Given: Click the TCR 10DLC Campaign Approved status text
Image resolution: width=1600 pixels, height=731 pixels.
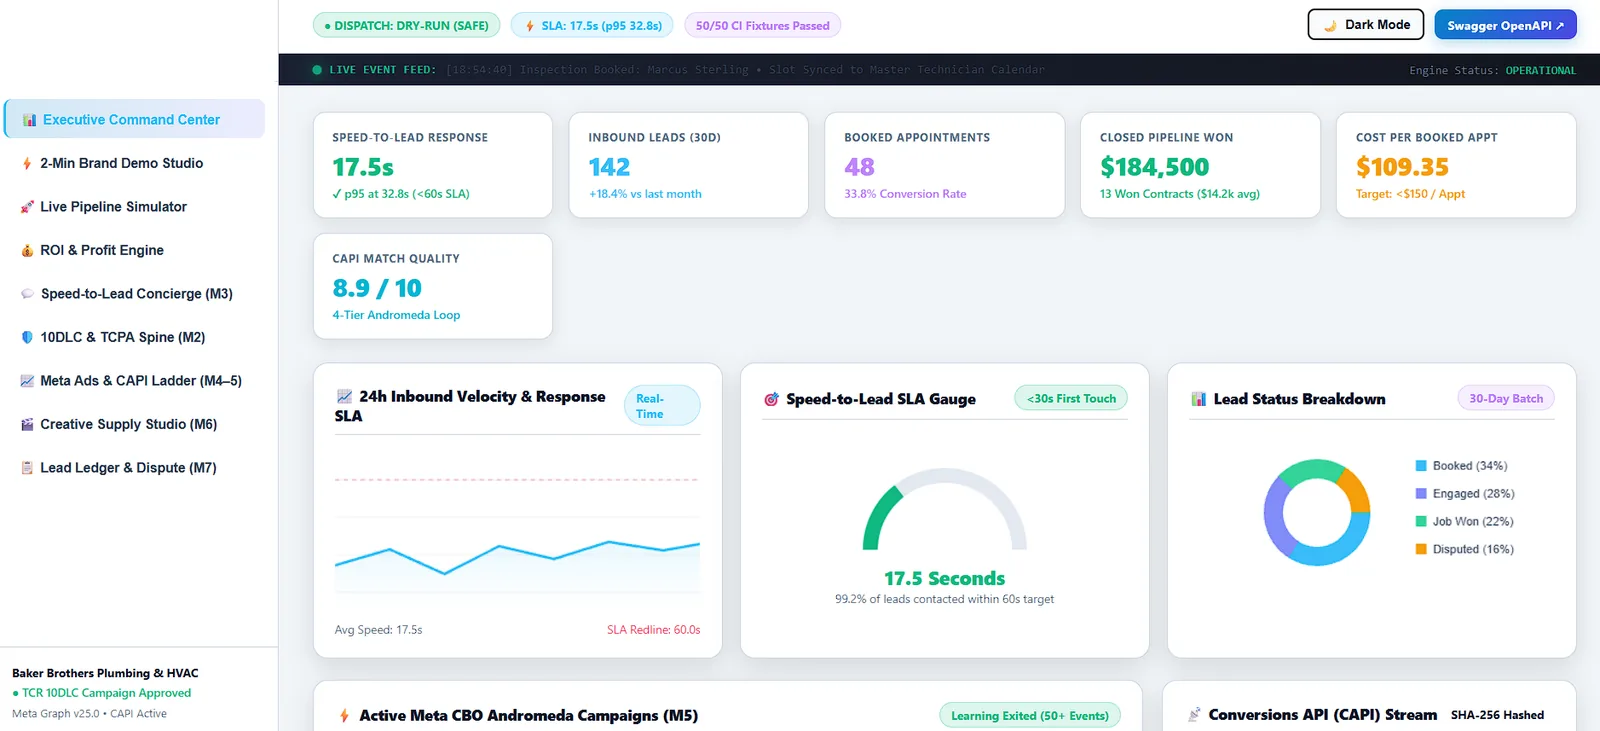Looking at the screenshot, I should pyautogui.click(x=106, y=693).
